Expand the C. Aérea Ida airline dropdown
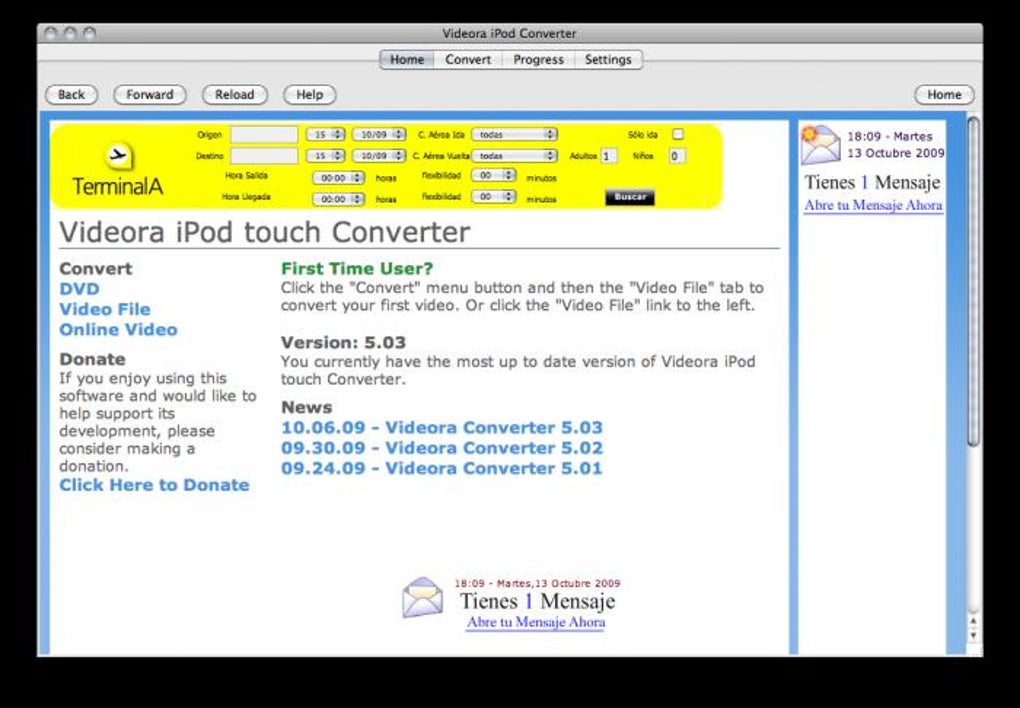The height and width of the screenshot is (708, 1020). tap(514, 134)
